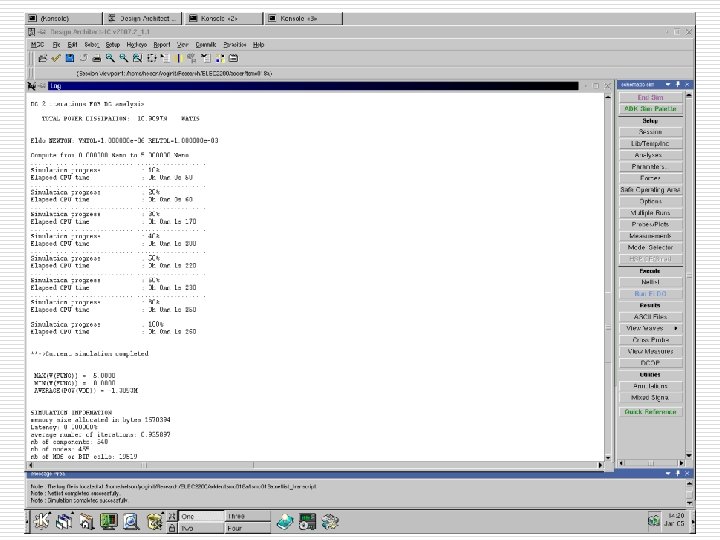Click the End Sim button
This screenshot has width=720, height=540.
coord(650,97)
